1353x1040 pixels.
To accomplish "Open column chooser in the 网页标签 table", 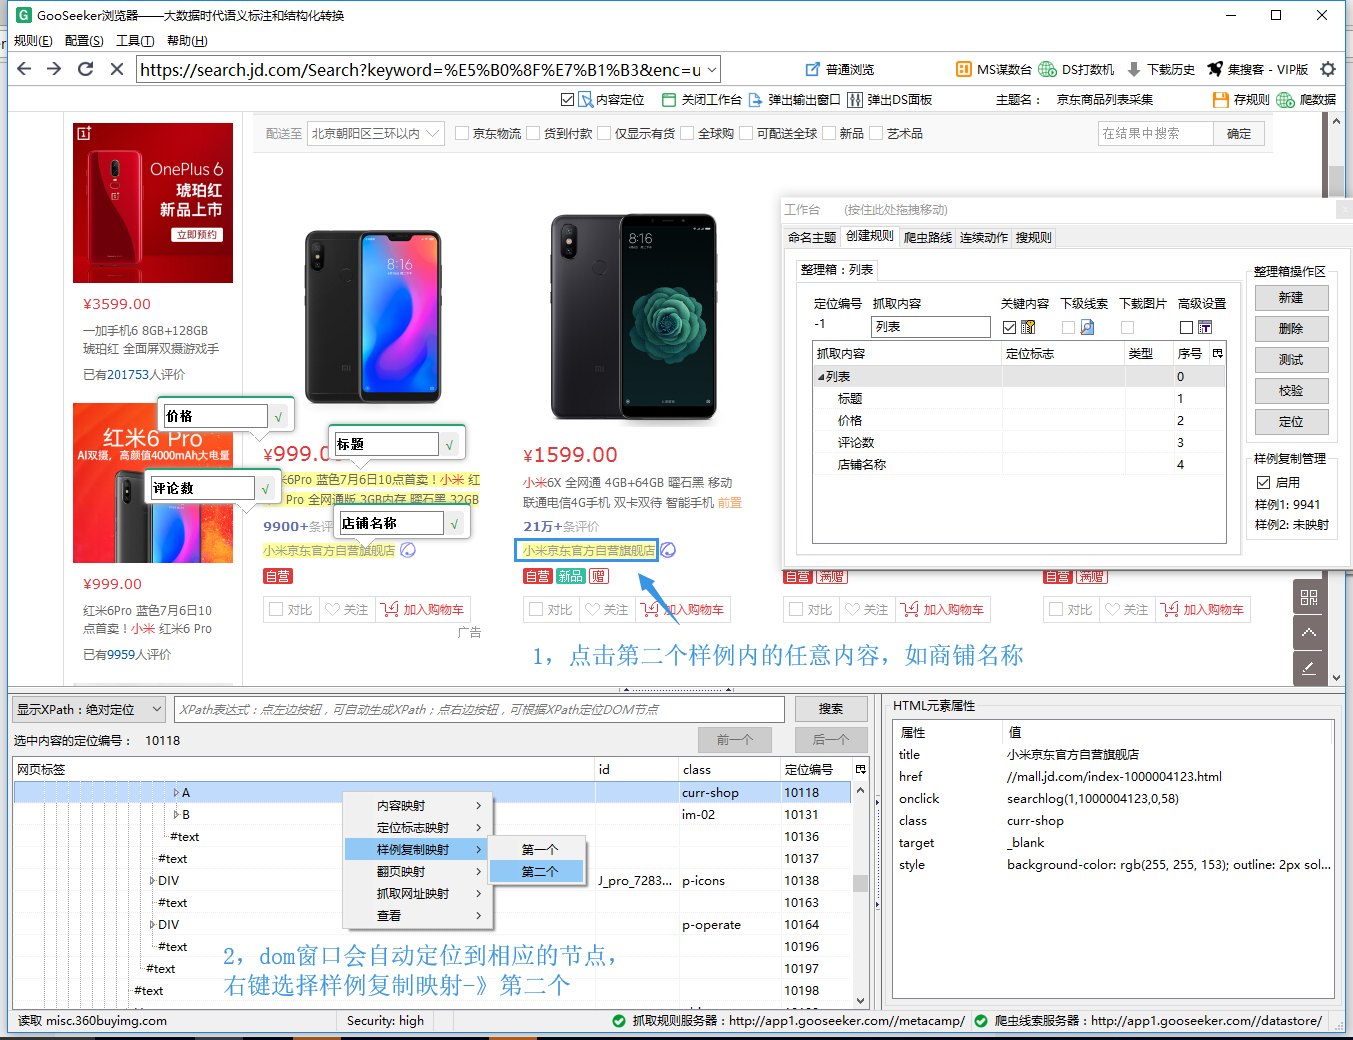I will 860,769.
